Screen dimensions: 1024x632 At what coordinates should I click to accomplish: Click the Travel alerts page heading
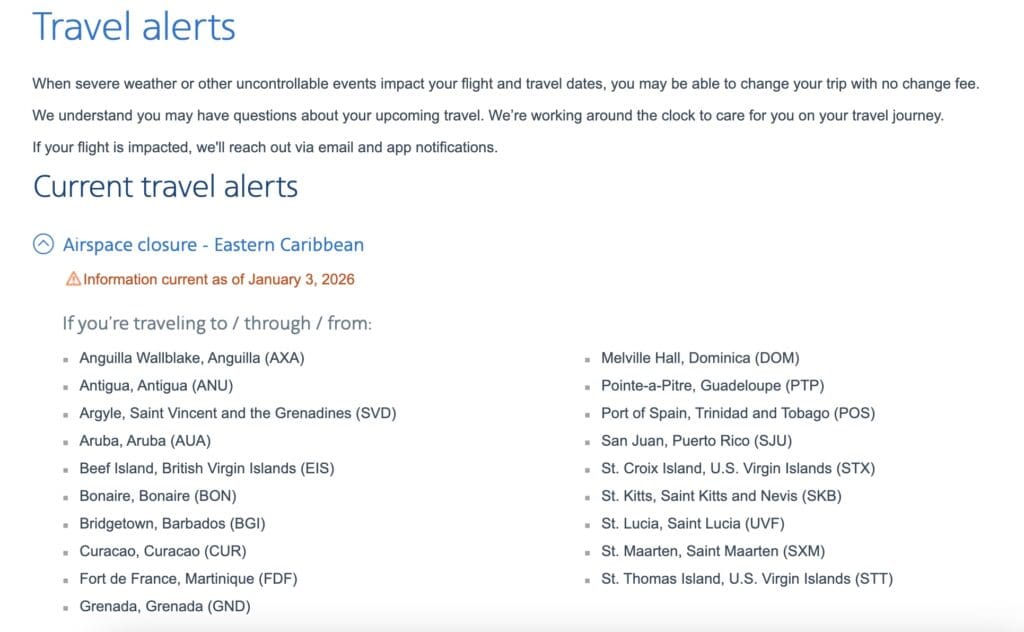point(134,26)
